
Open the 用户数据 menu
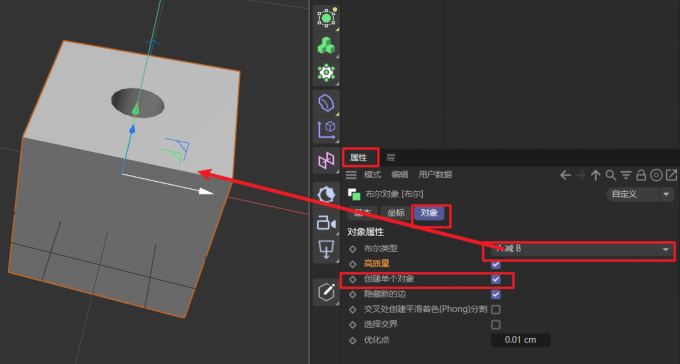coord(435,174)
